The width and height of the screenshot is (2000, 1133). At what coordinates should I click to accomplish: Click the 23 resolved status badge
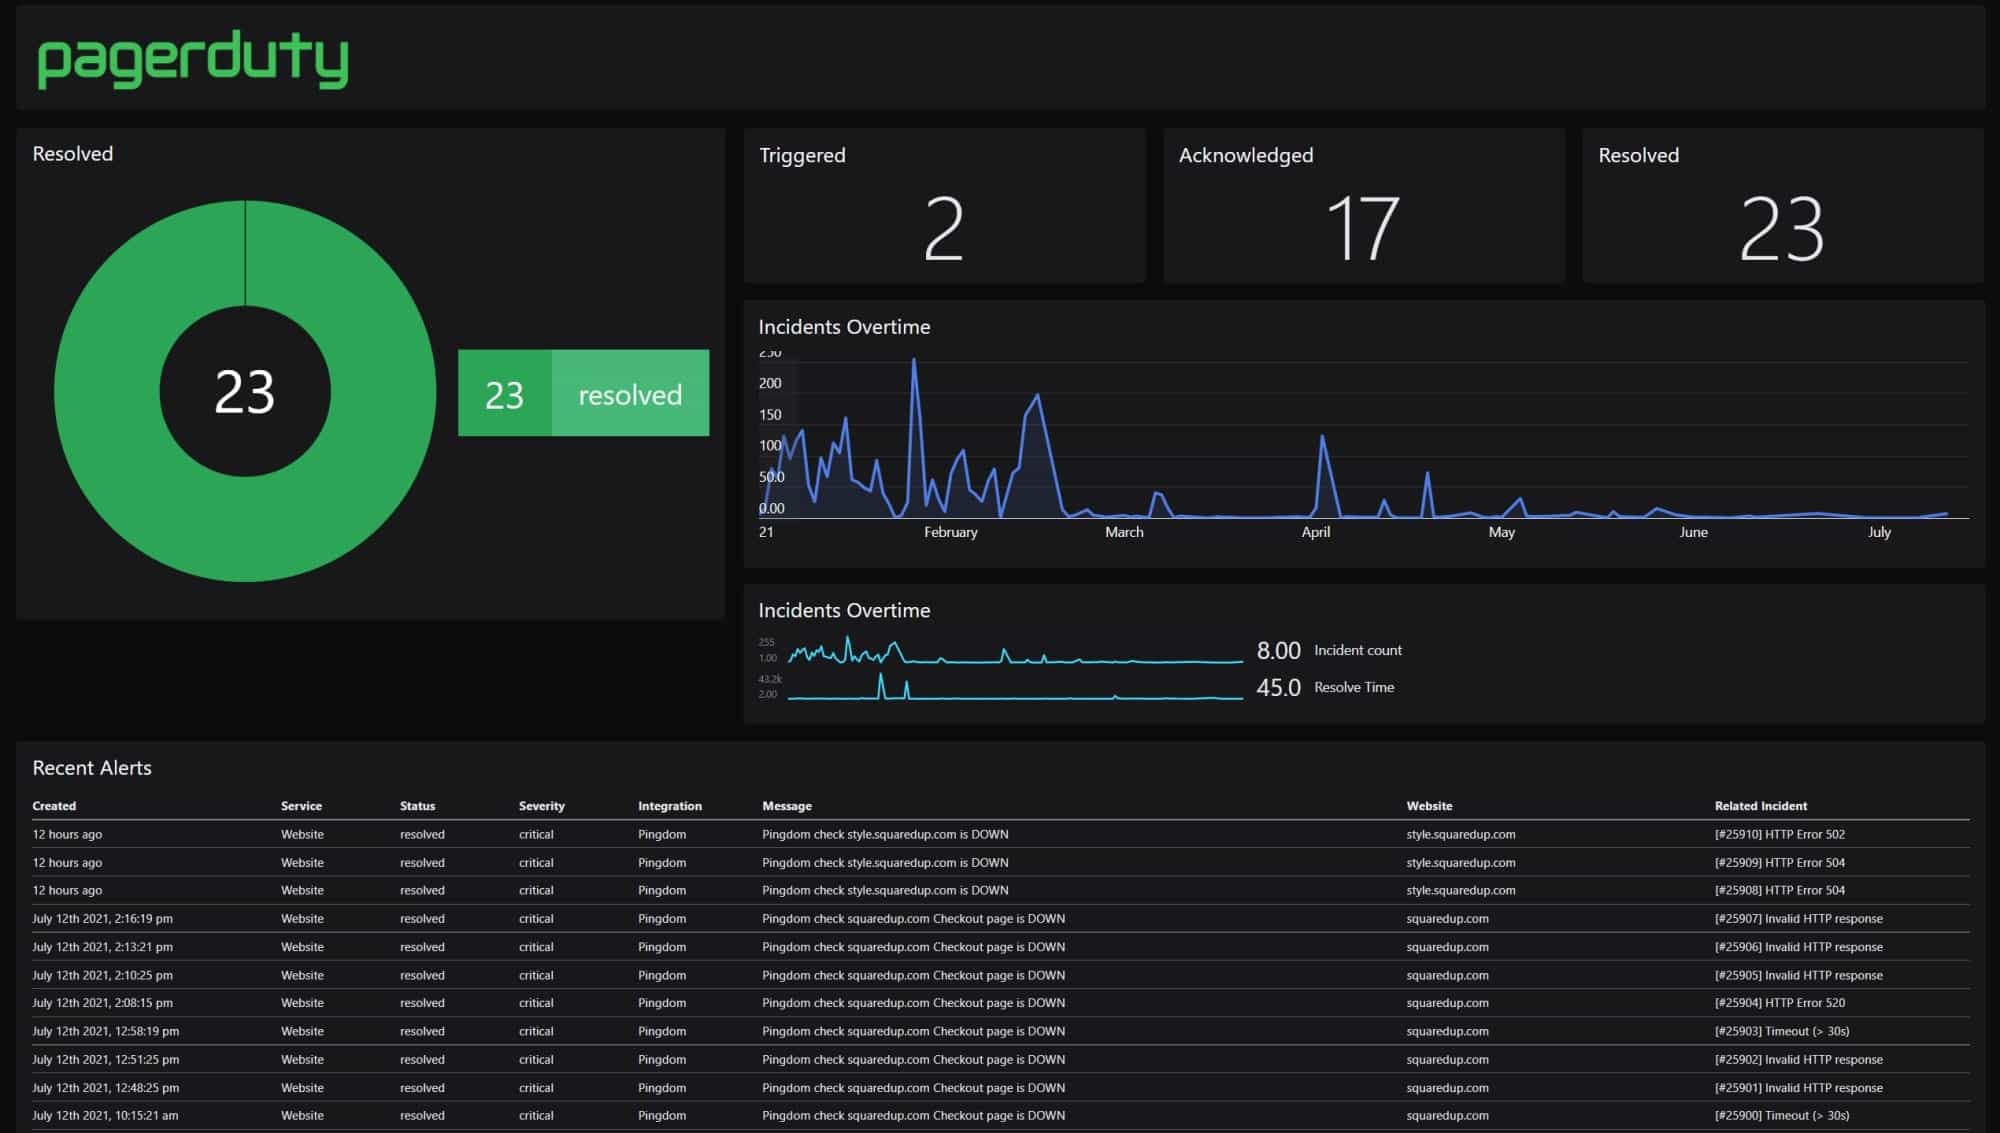click(x=583, y=394)
